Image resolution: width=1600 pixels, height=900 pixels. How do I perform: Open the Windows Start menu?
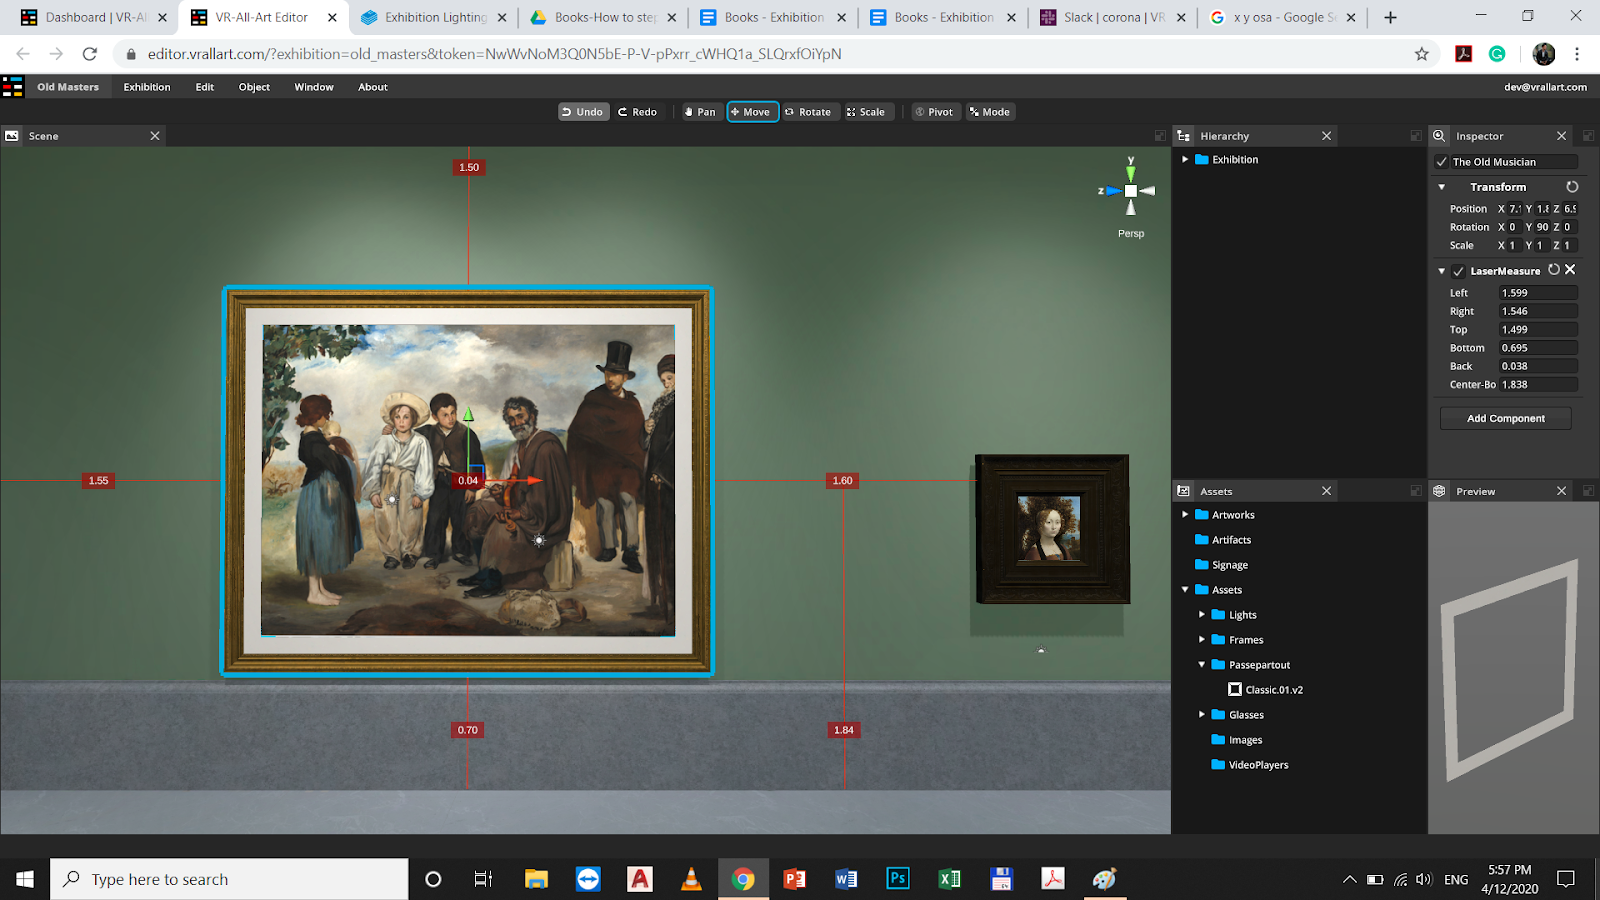coord(25,879)
